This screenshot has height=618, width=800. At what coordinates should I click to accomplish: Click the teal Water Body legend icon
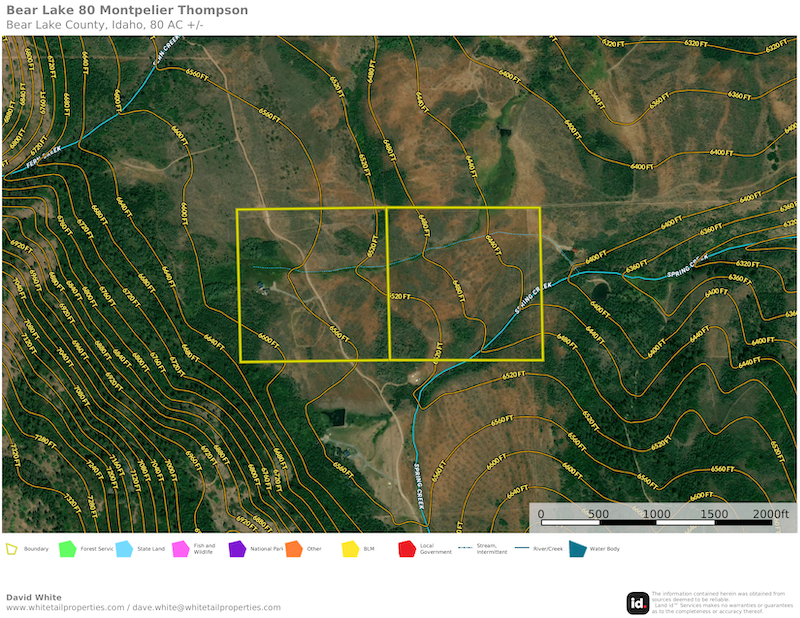coord(578,549)
